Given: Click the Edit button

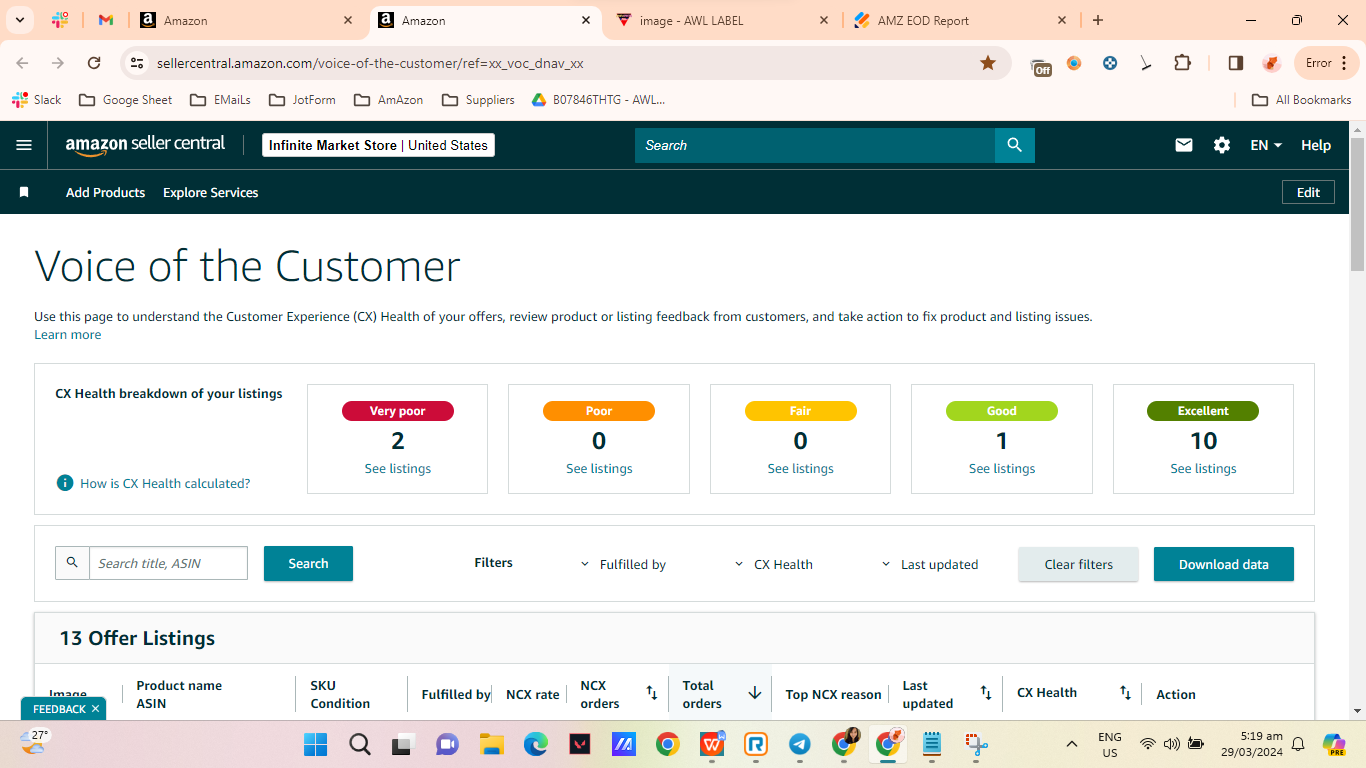Looking at the screenshot, I should [1308, 192].
